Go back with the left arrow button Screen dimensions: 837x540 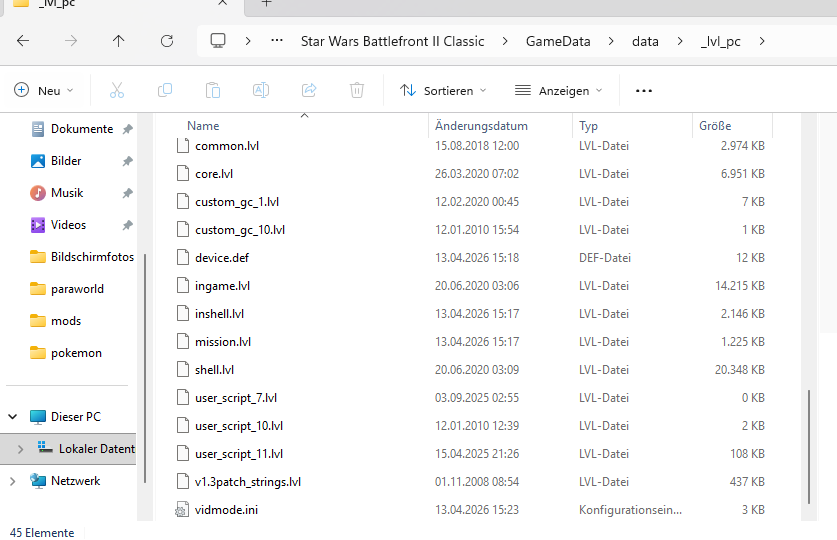(23, 41)
